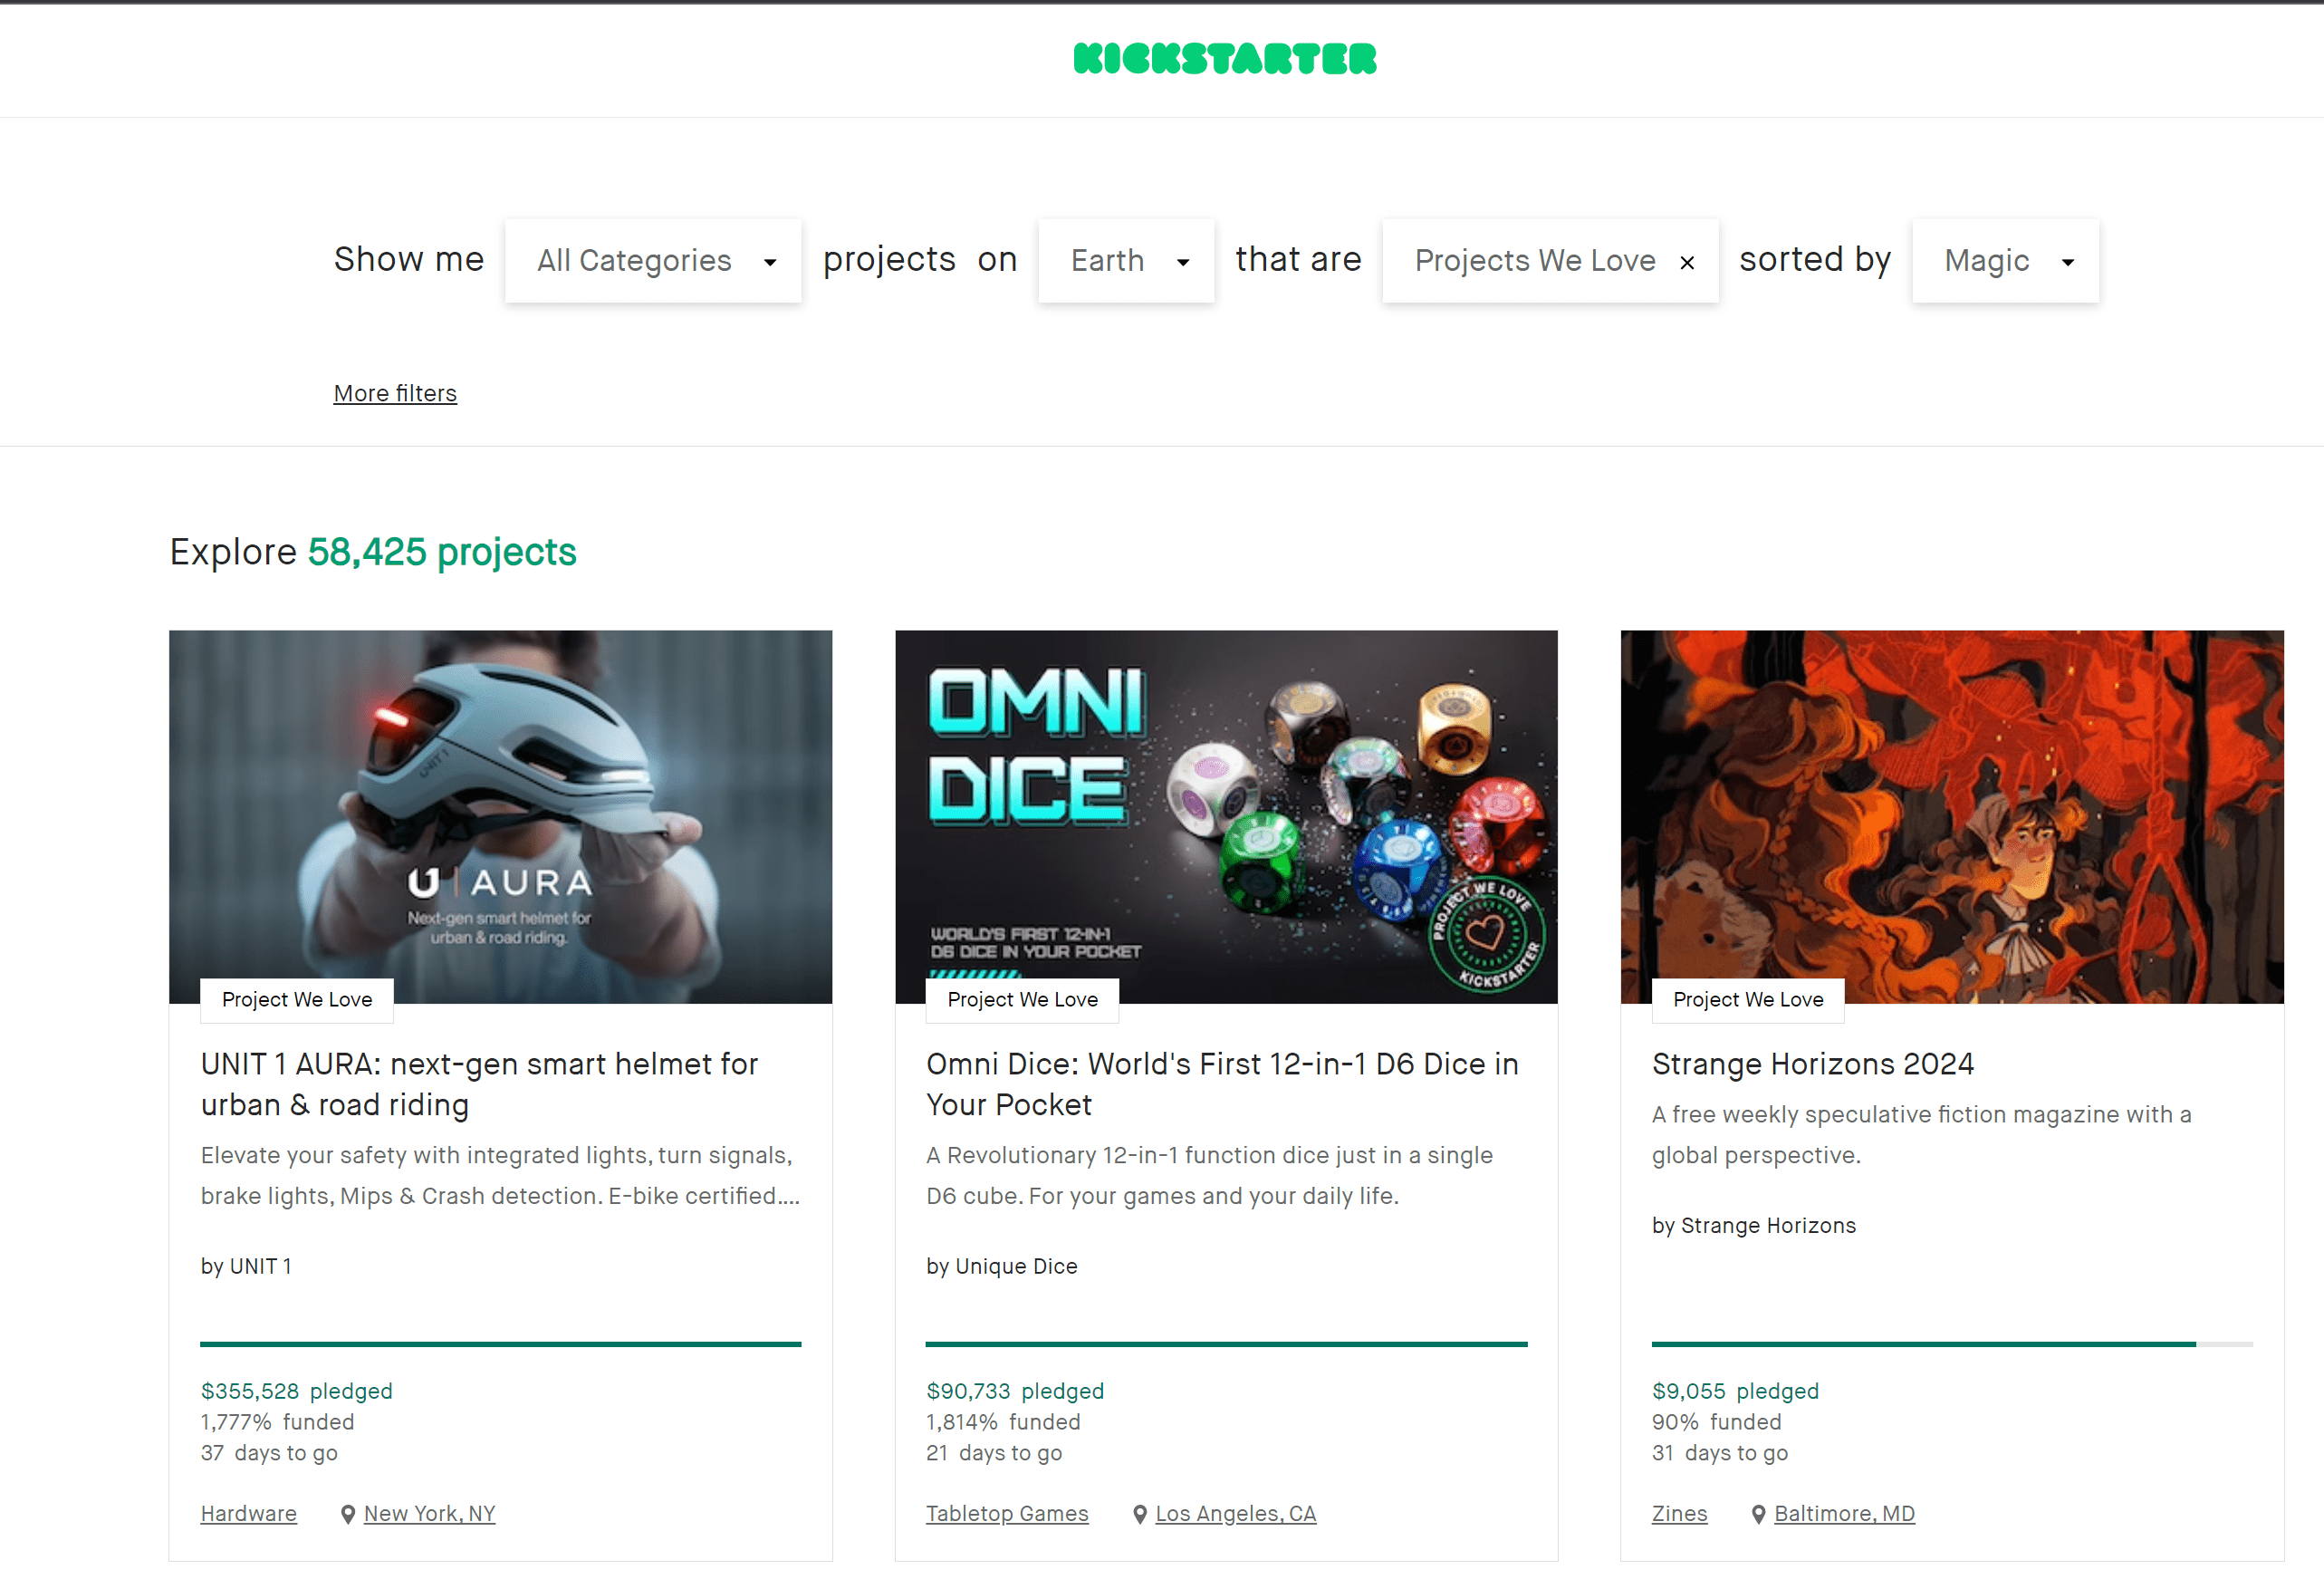Open the Tabletop Games category link
The image size is (2324, 1589).
tap(1006, 1514)
